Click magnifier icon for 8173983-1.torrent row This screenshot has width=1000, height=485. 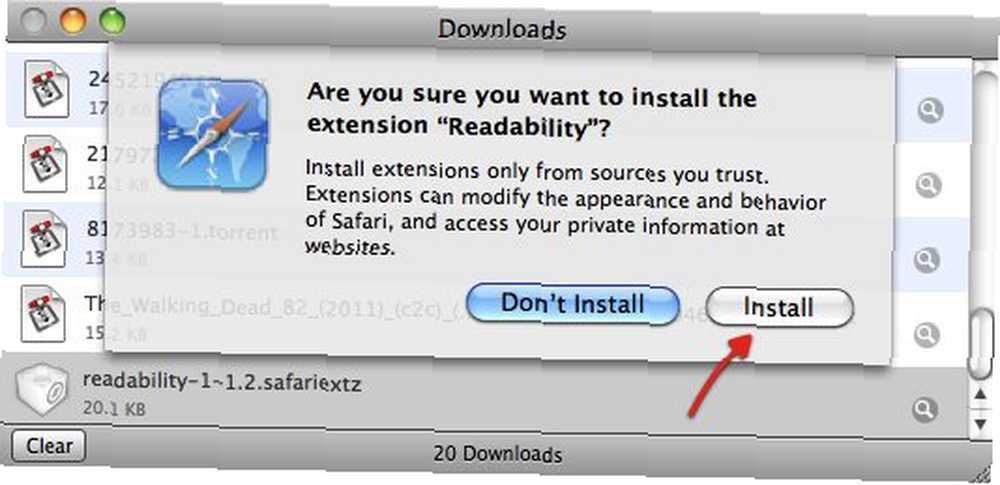927,260
